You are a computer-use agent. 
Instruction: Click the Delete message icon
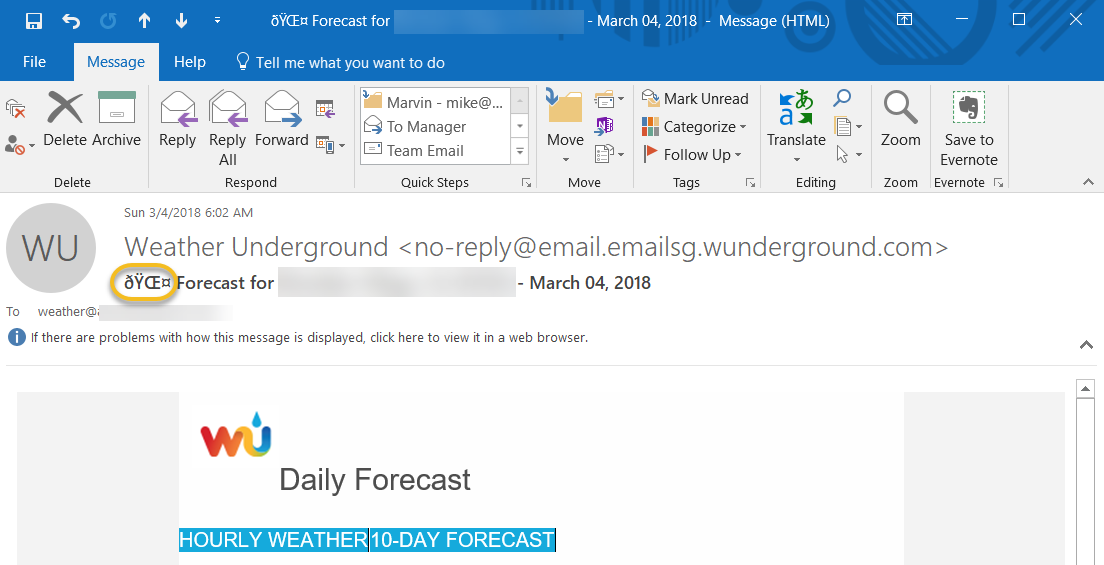(x=65, y=108)
